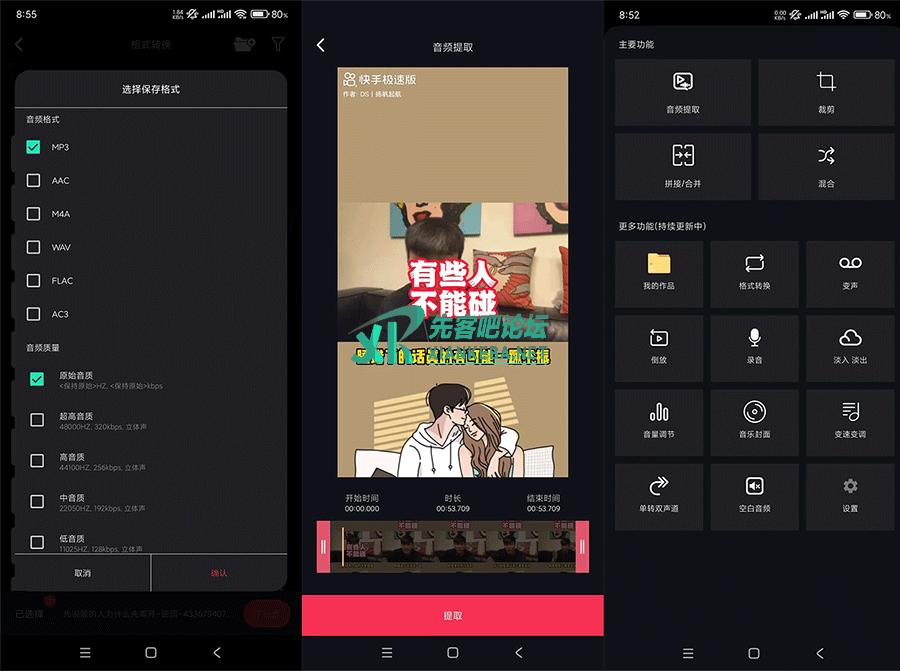
Task: Select the WAV format checkbox
Action: coord(34,247)
